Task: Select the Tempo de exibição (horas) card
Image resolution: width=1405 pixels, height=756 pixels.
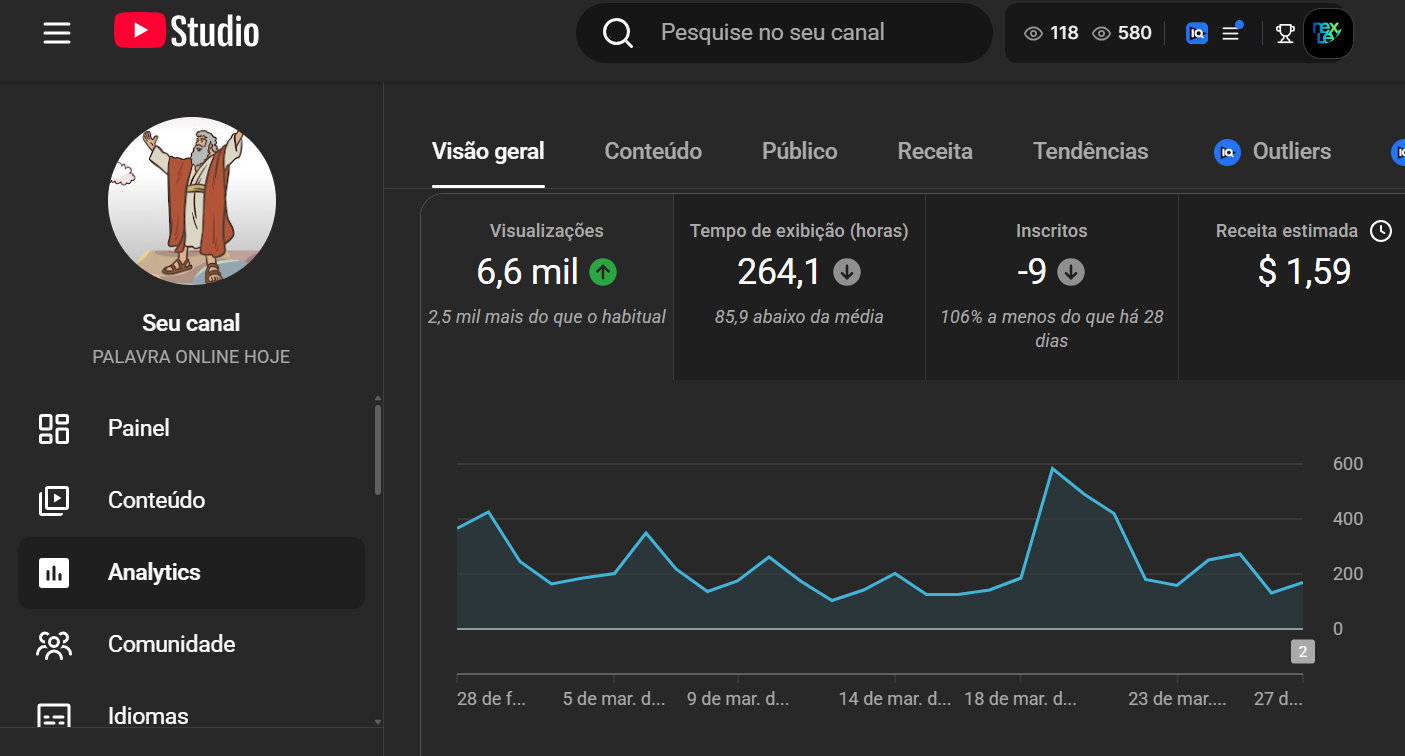Action: [x=799, y=287]
